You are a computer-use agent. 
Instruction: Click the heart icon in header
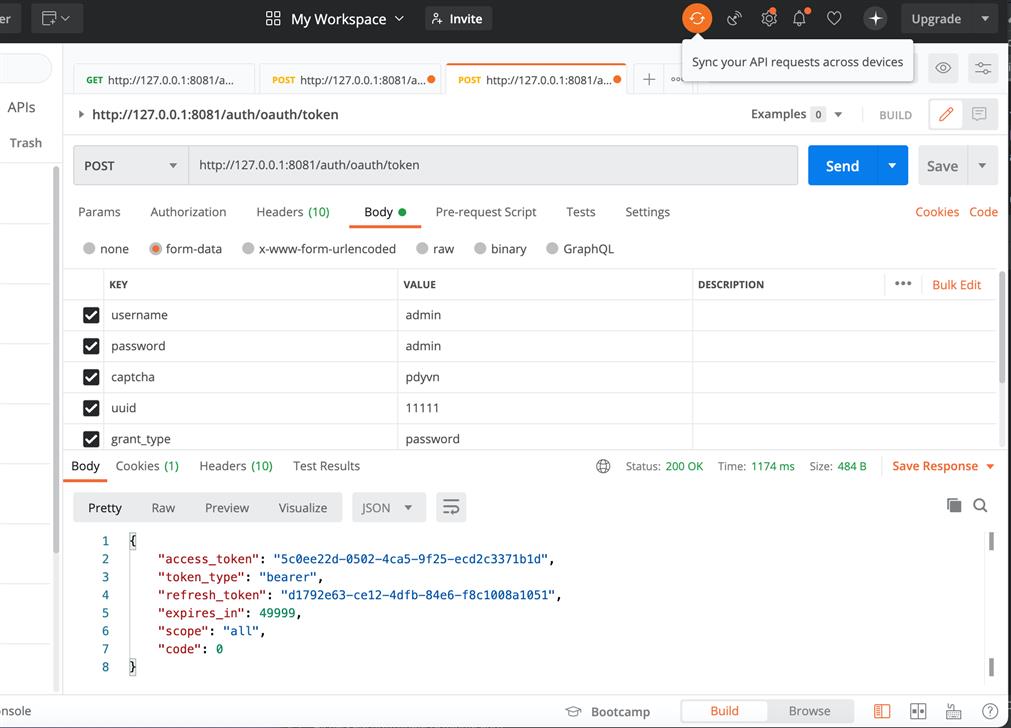click(x=834, y=19)
